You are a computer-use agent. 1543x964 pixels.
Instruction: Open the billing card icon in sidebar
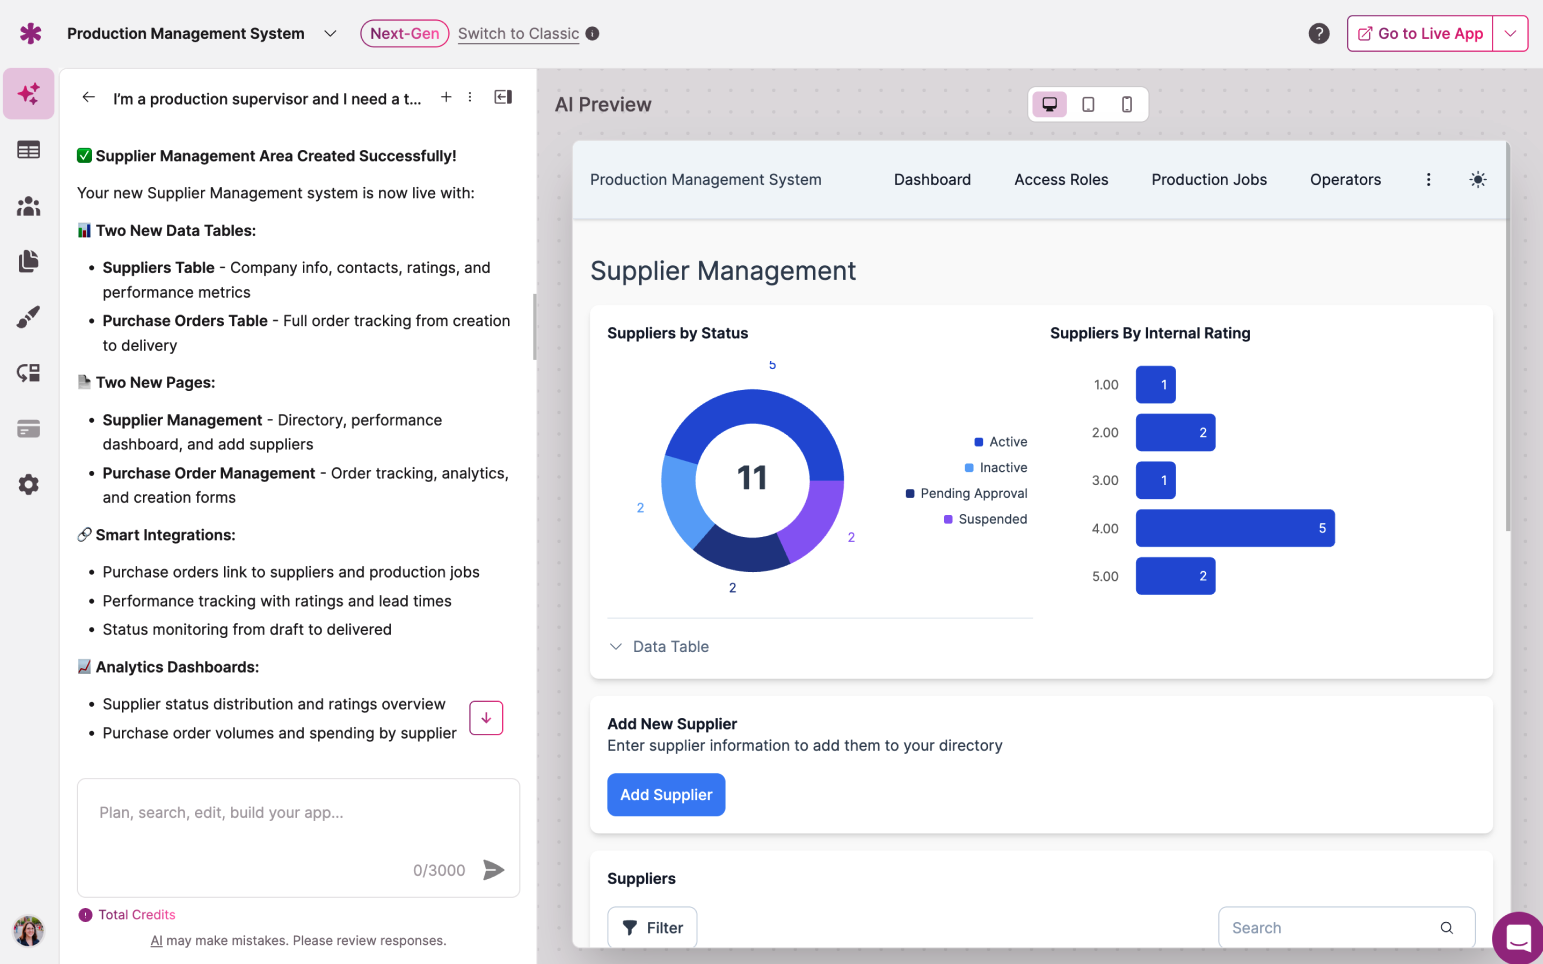(x=28, y=428)
